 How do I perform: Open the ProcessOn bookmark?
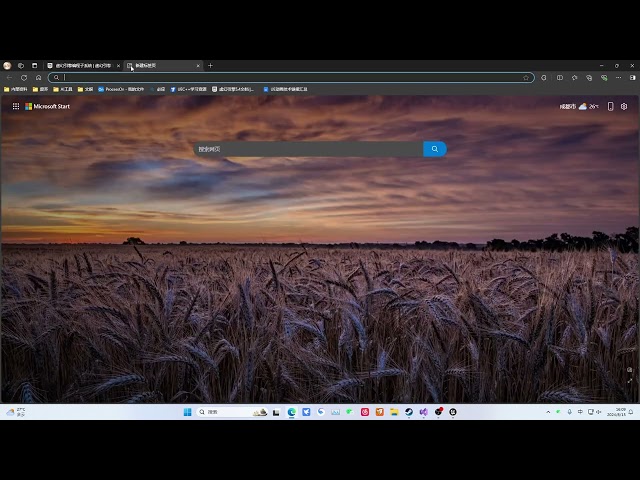(121, 89)
